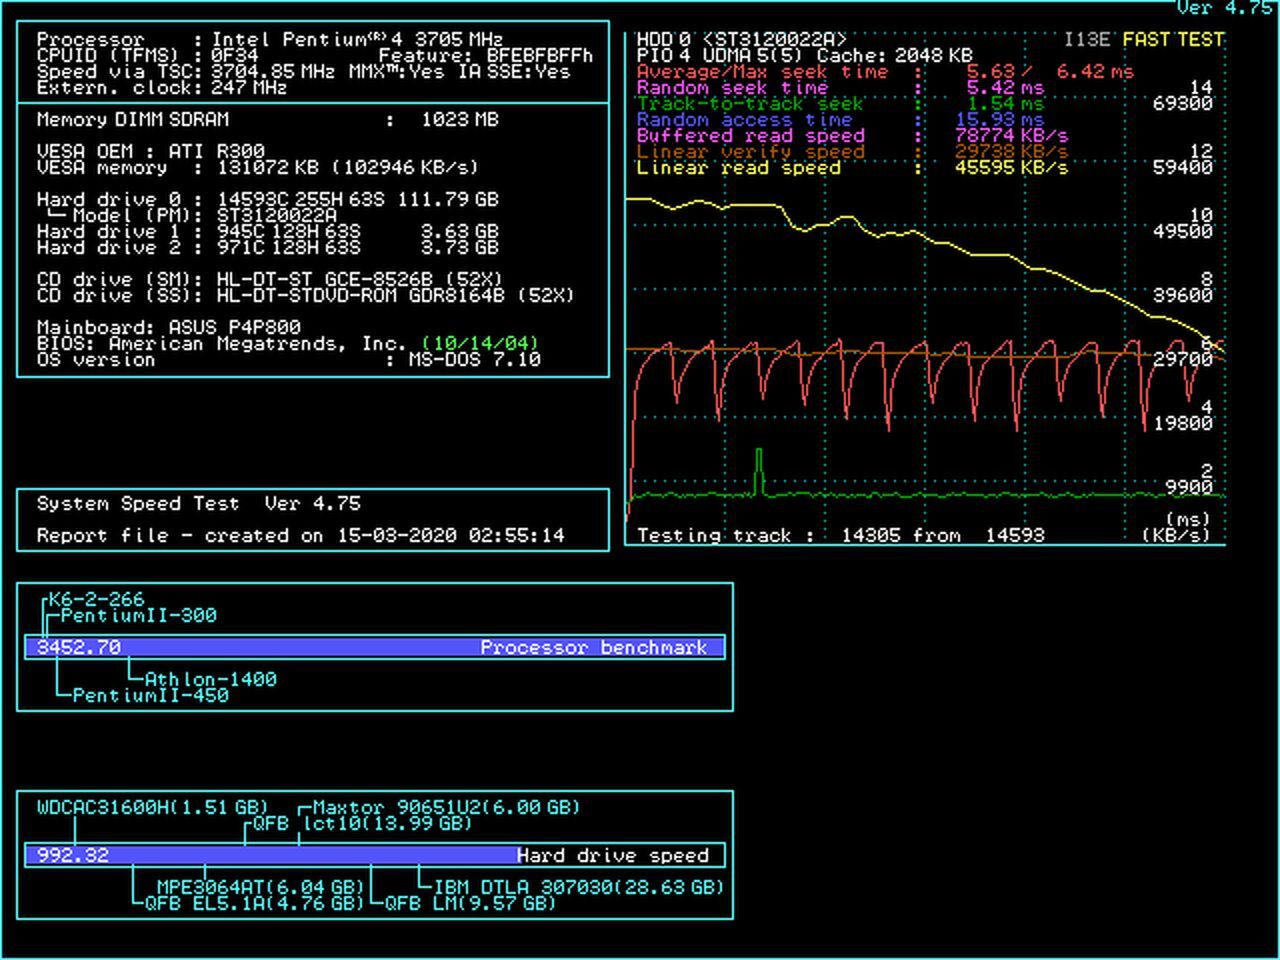The image size is (1280, 960).
Task: Click the Report file created date line
Action: [300, 535]
